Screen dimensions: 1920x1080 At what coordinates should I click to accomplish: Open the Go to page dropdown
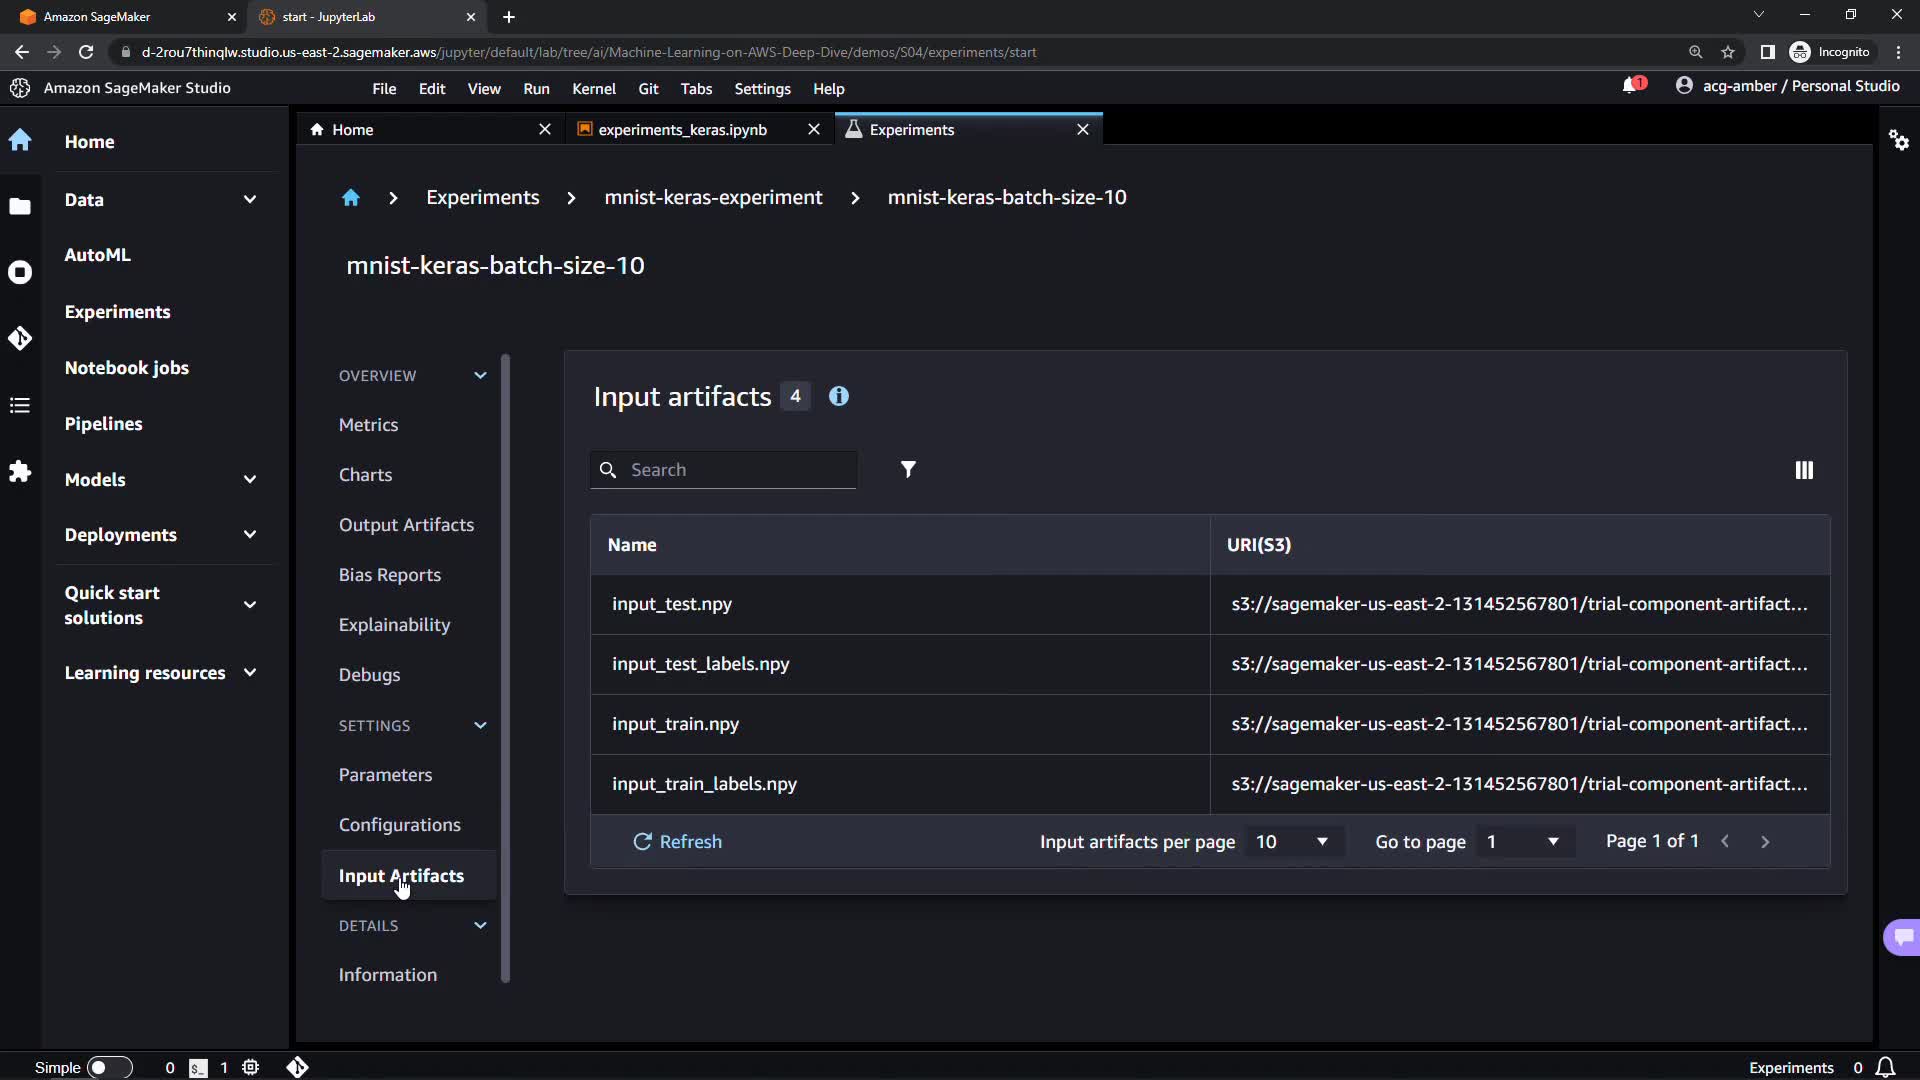(x=1523, y=842)
